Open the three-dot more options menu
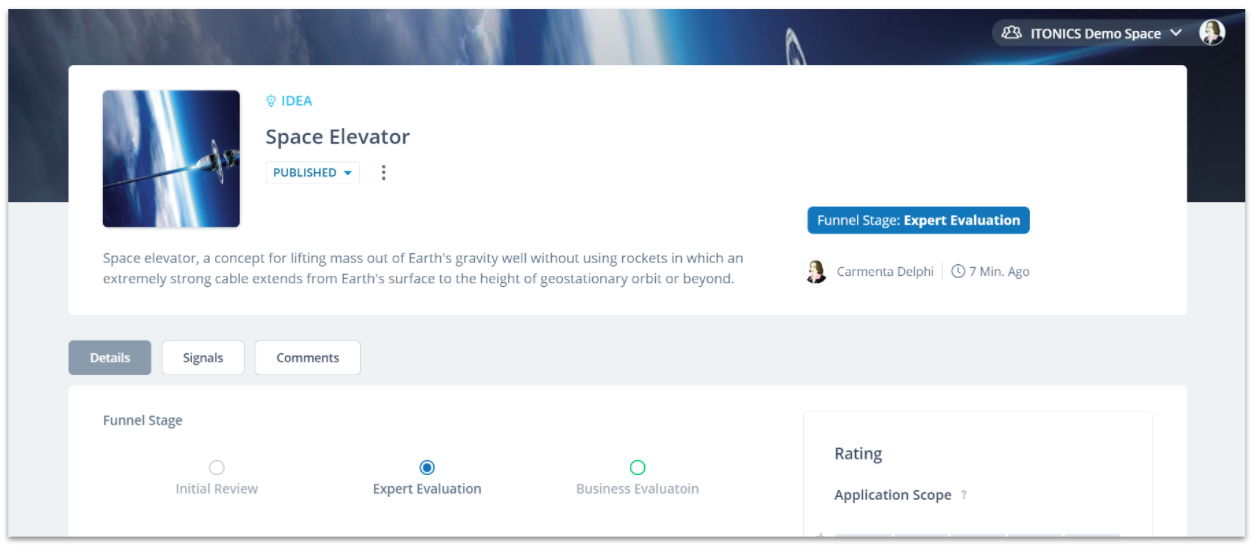 pyautogui.click(x=383, y=173)
